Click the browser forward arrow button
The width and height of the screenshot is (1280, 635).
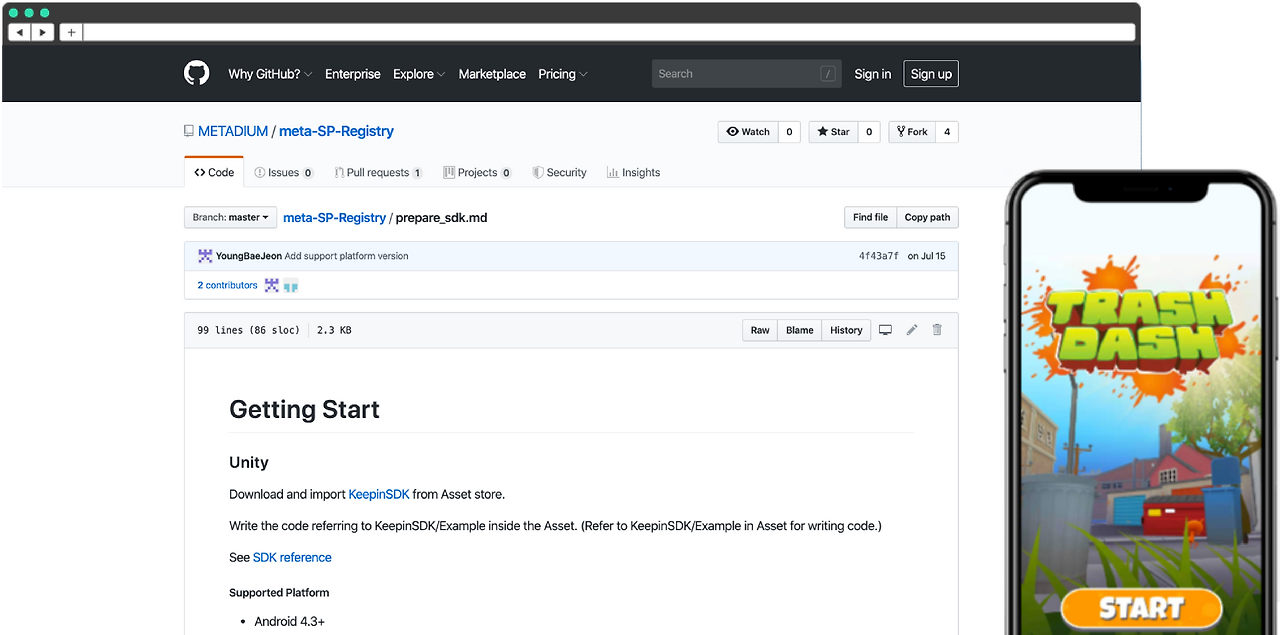(43, 32)
